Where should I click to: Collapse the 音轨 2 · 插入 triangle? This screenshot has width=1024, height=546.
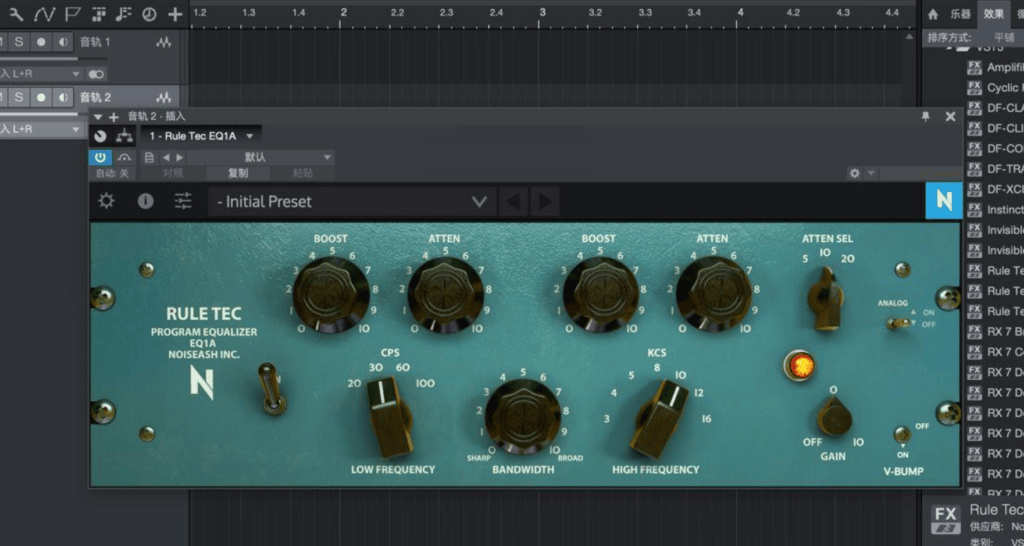click(x=98, y=117)
